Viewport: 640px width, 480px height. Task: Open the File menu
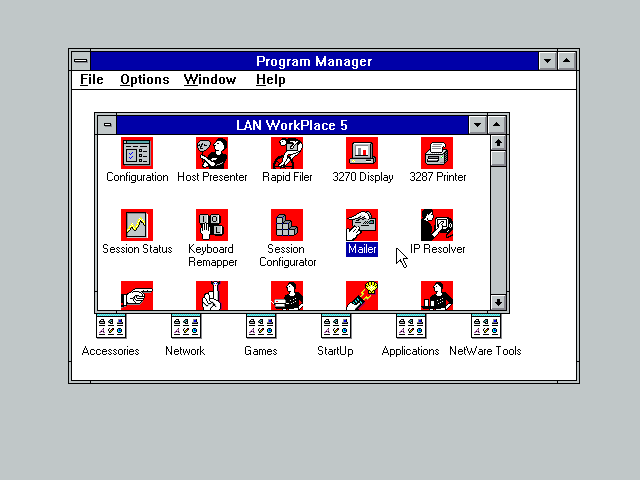pyautogui.click(x=92, y=80)
